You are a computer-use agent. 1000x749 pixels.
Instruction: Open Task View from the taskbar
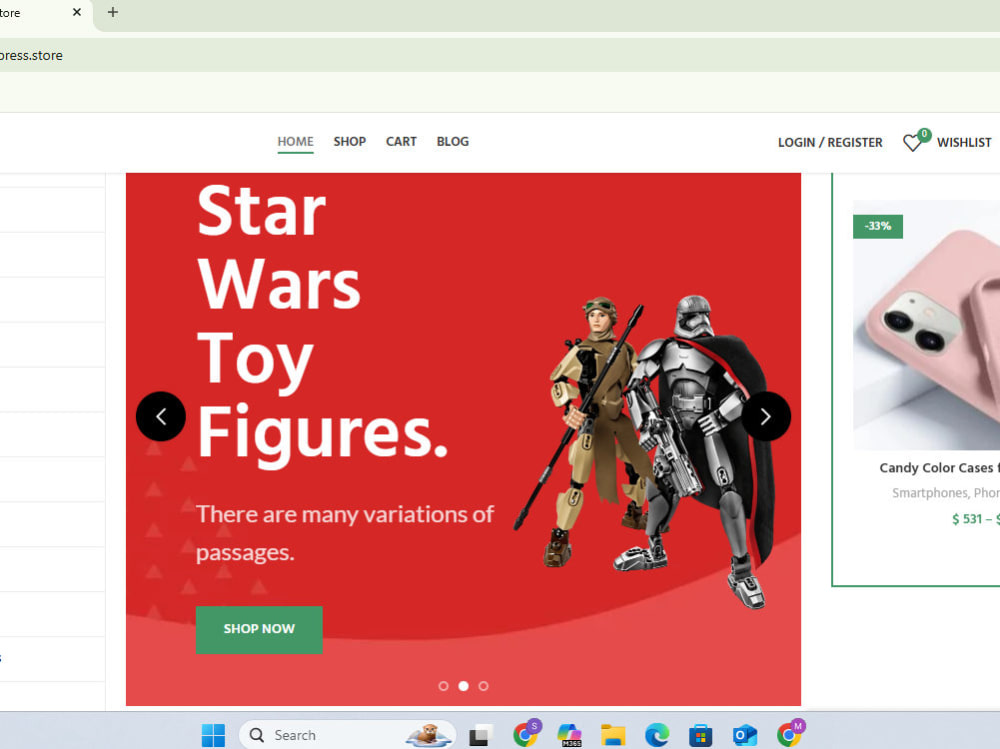[x=481, y=735]
